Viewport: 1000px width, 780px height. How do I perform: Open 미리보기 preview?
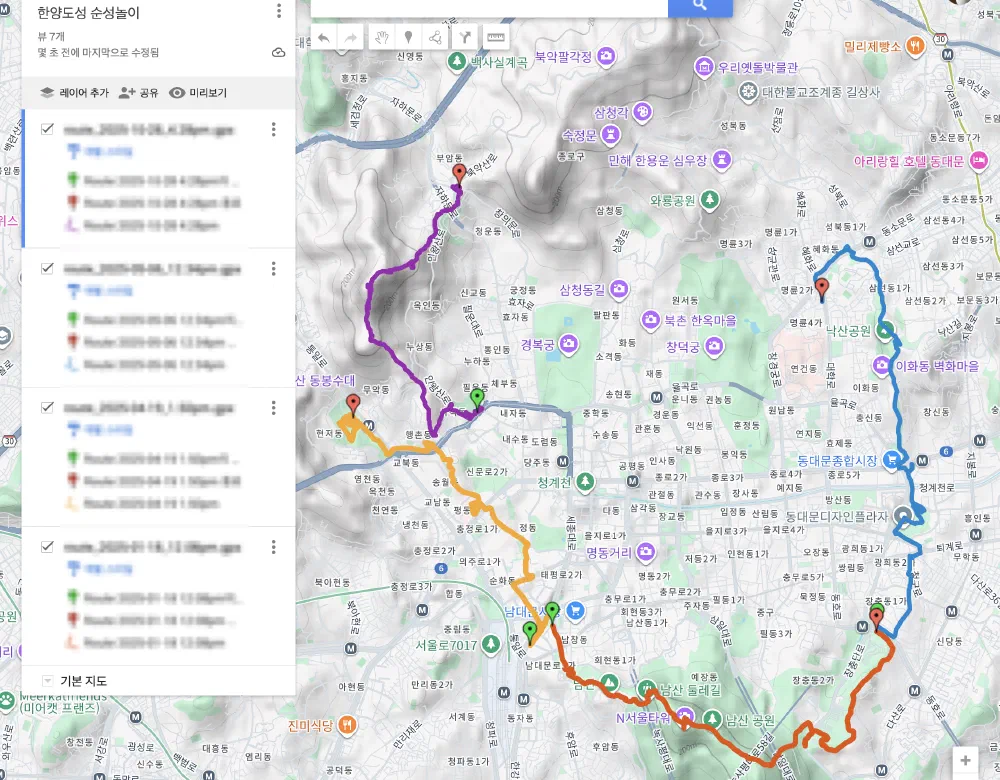pos(198,93)
